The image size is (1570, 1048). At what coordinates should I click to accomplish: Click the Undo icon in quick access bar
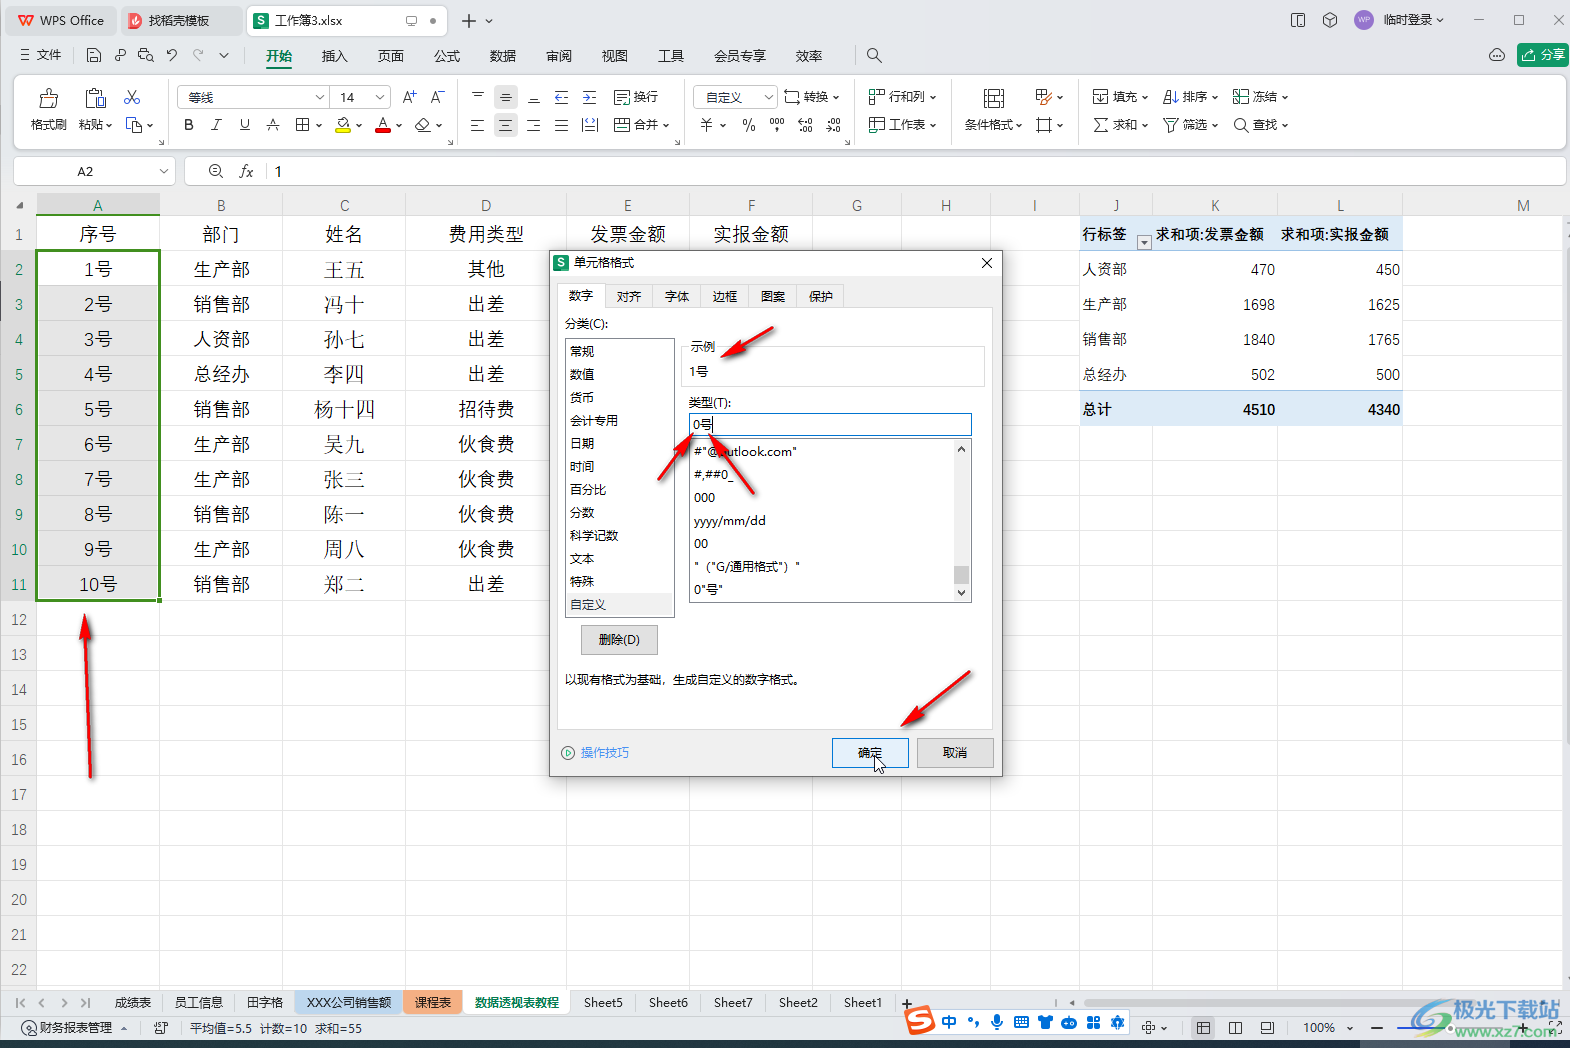pyautogui.click(x=172, y=55)
